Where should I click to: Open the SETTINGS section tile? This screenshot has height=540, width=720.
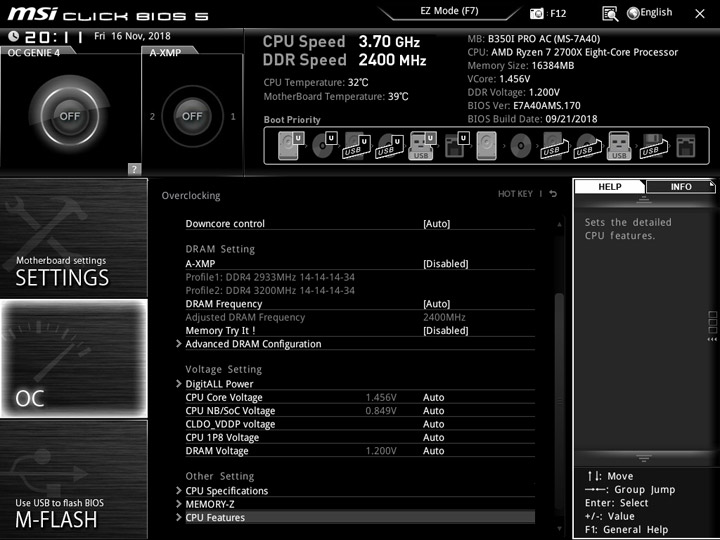[x=74, y=238]
